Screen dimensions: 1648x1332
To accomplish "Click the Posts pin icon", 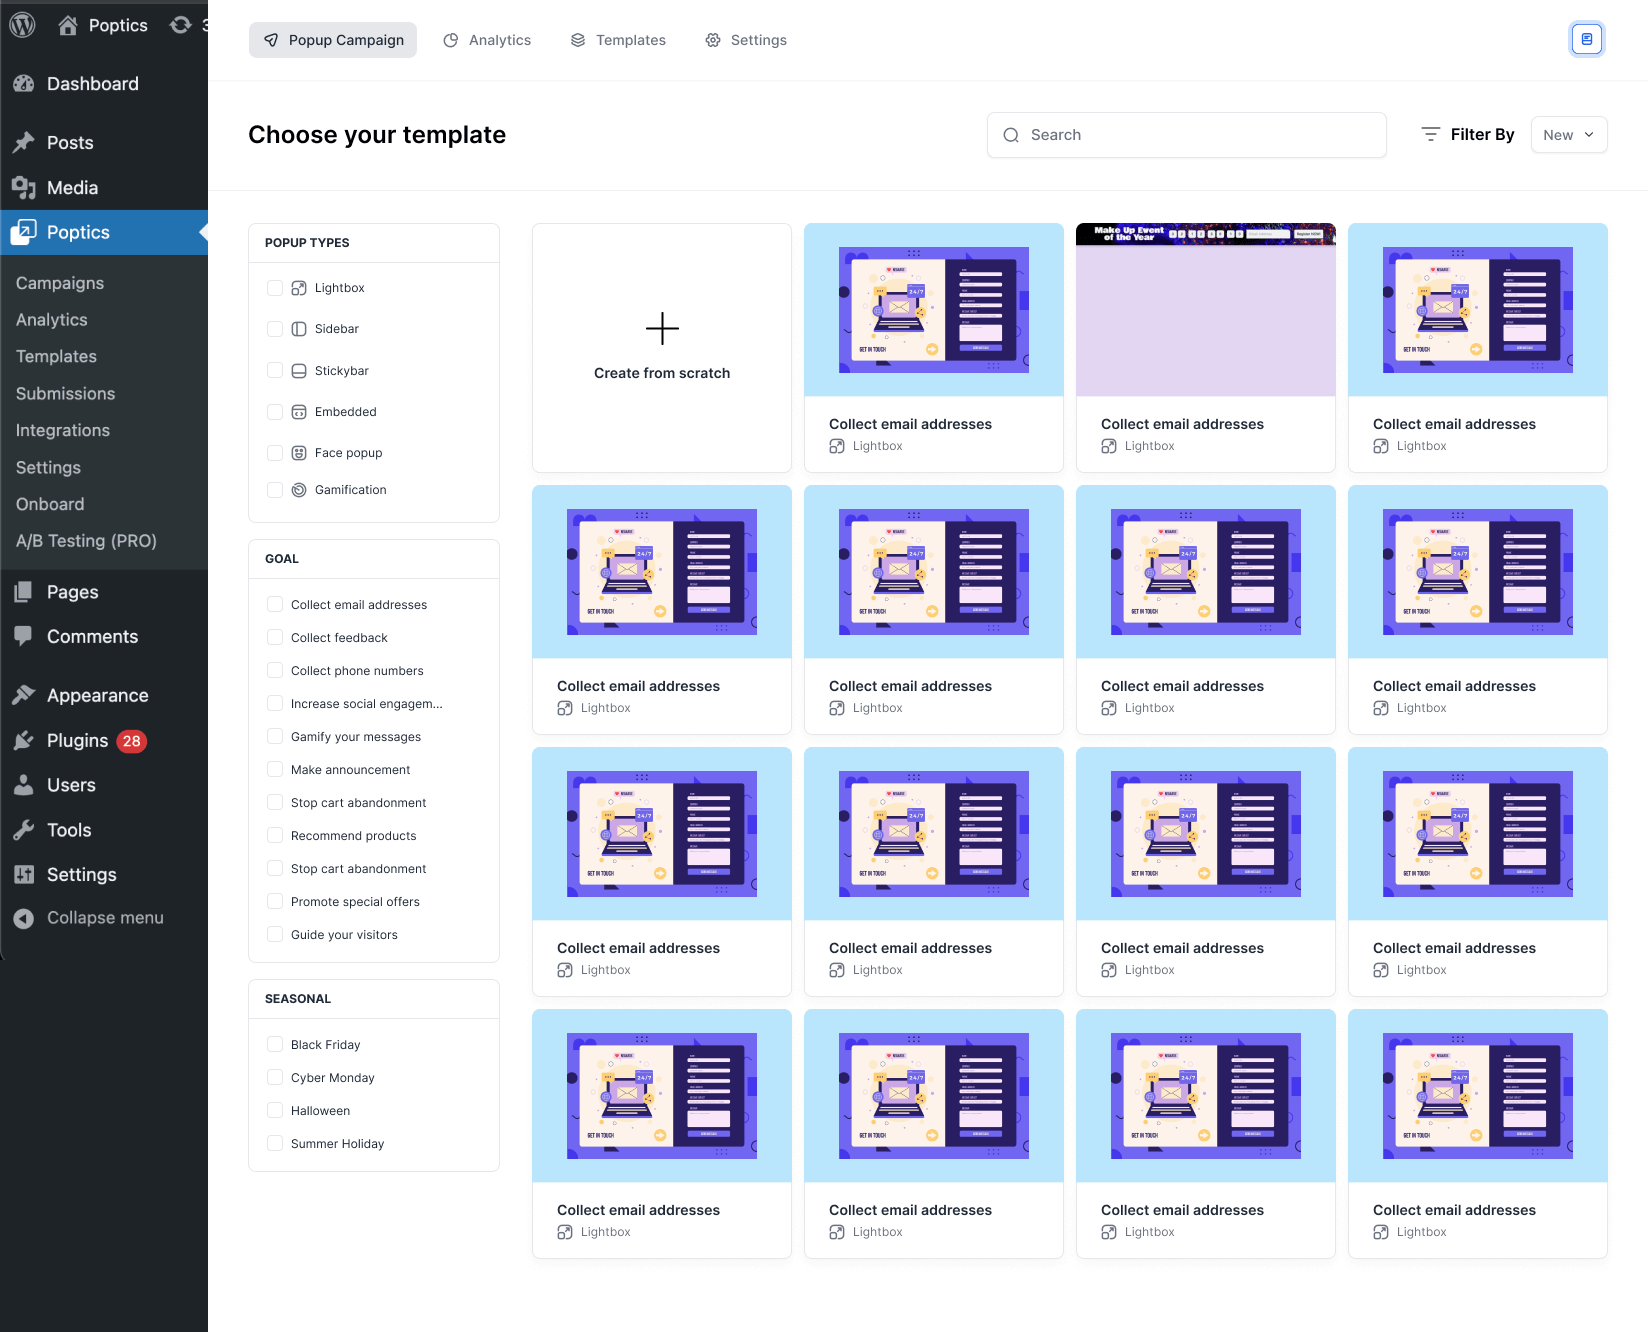I will (x=24, y=143).
